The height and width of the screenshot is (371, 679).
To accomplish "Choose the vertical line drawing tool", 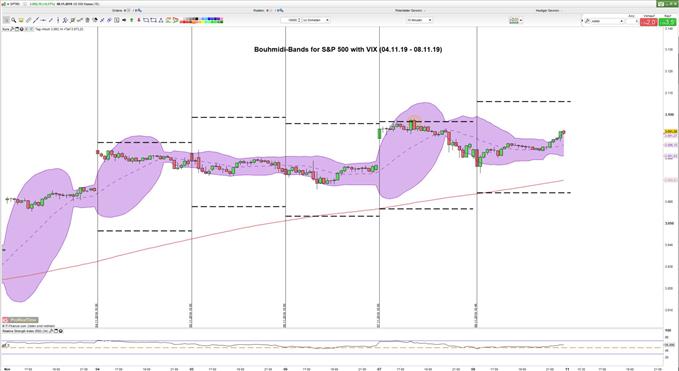I will (58, 20).
